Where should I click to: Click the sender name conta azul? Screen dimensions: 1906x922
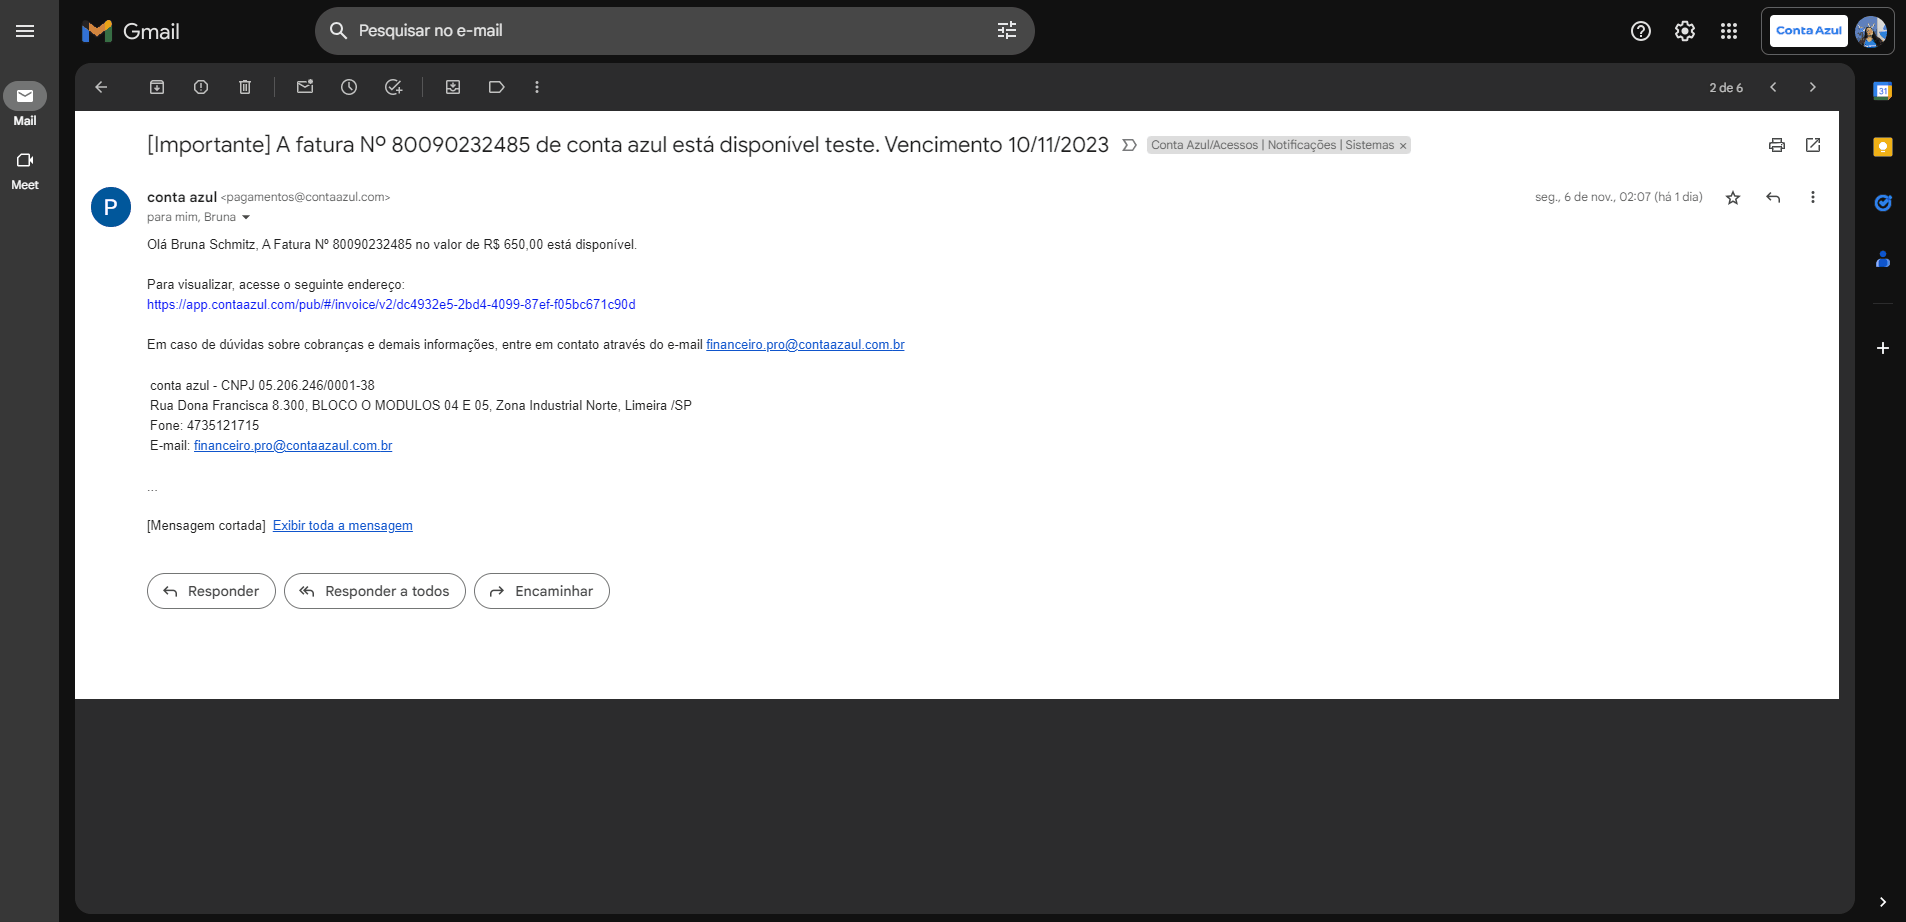coord(182,197)
